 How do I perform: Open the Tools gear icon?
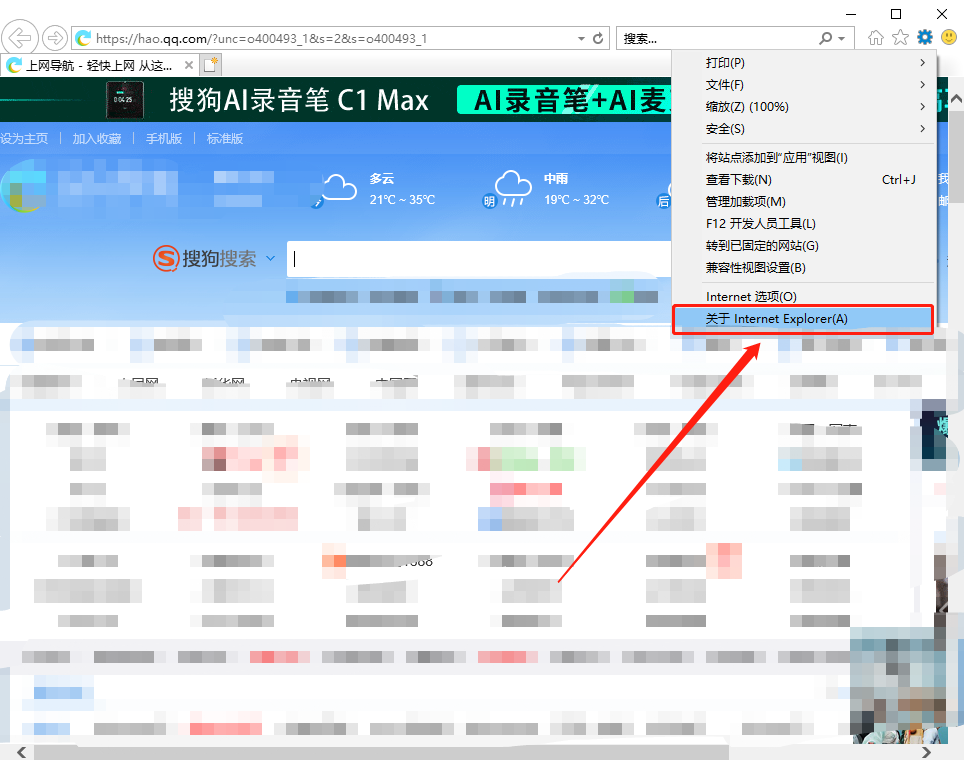(925, 38)
